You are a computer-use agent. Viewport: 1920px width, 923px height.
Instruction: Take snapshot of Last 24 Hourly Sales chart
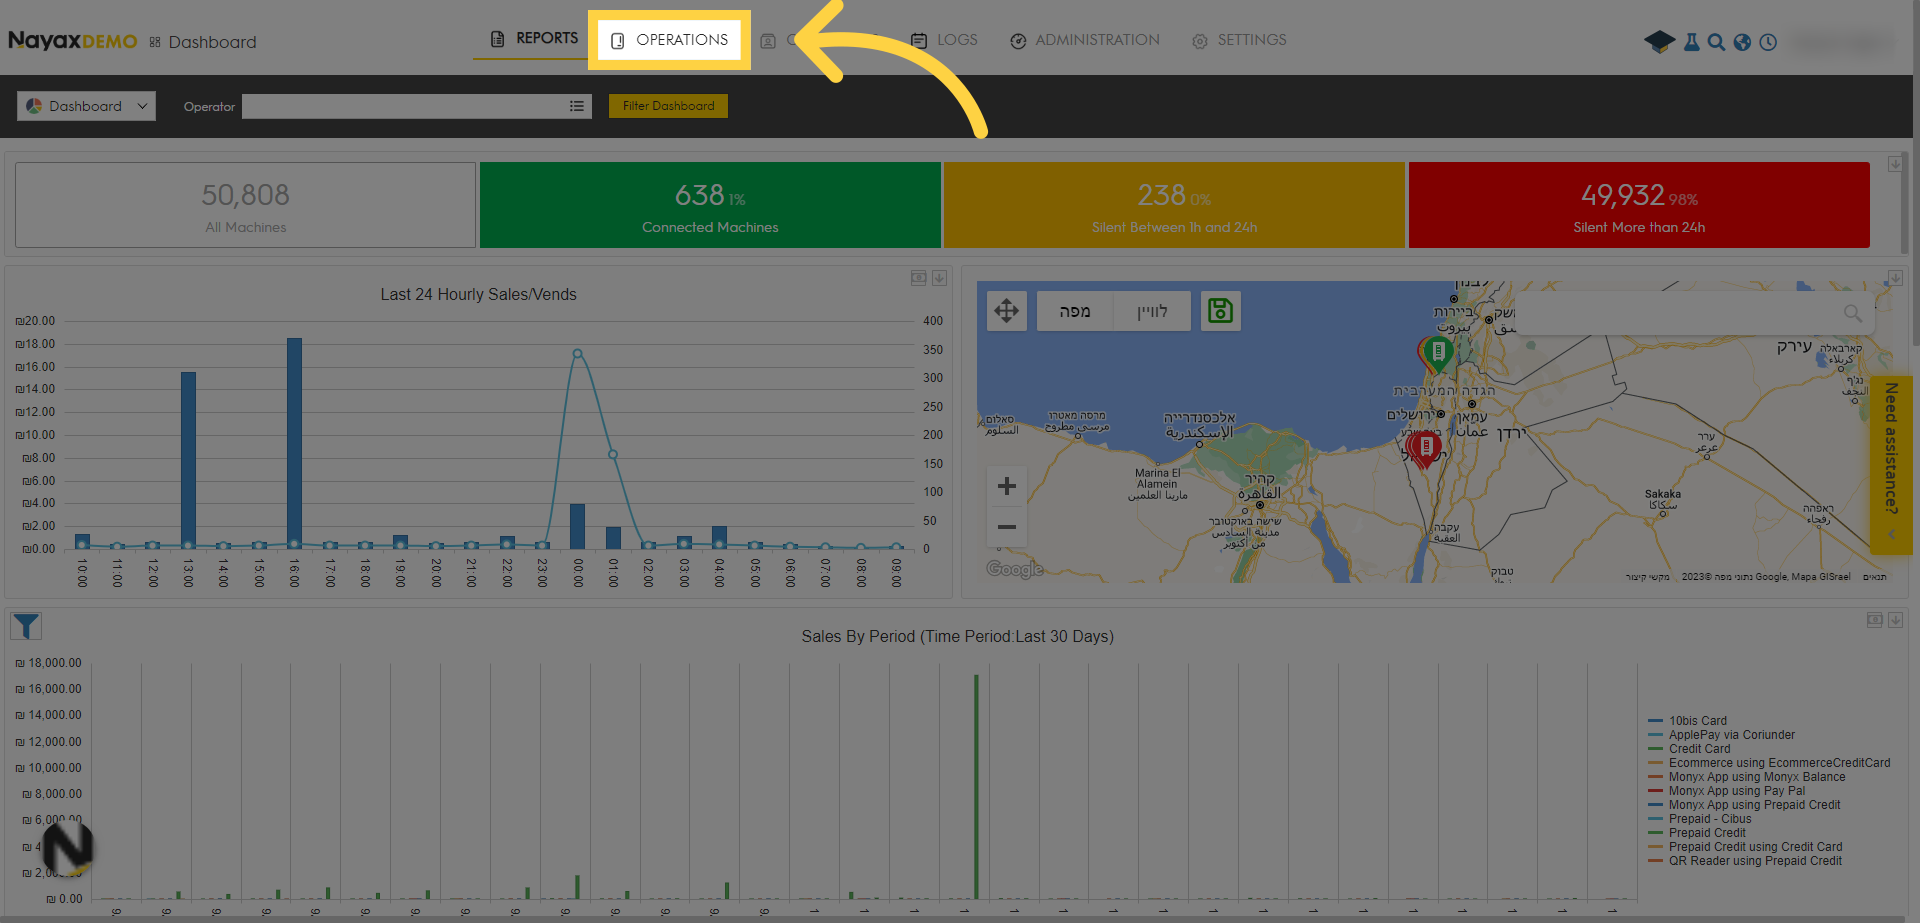pyautogui.click(x=918, y=278)
